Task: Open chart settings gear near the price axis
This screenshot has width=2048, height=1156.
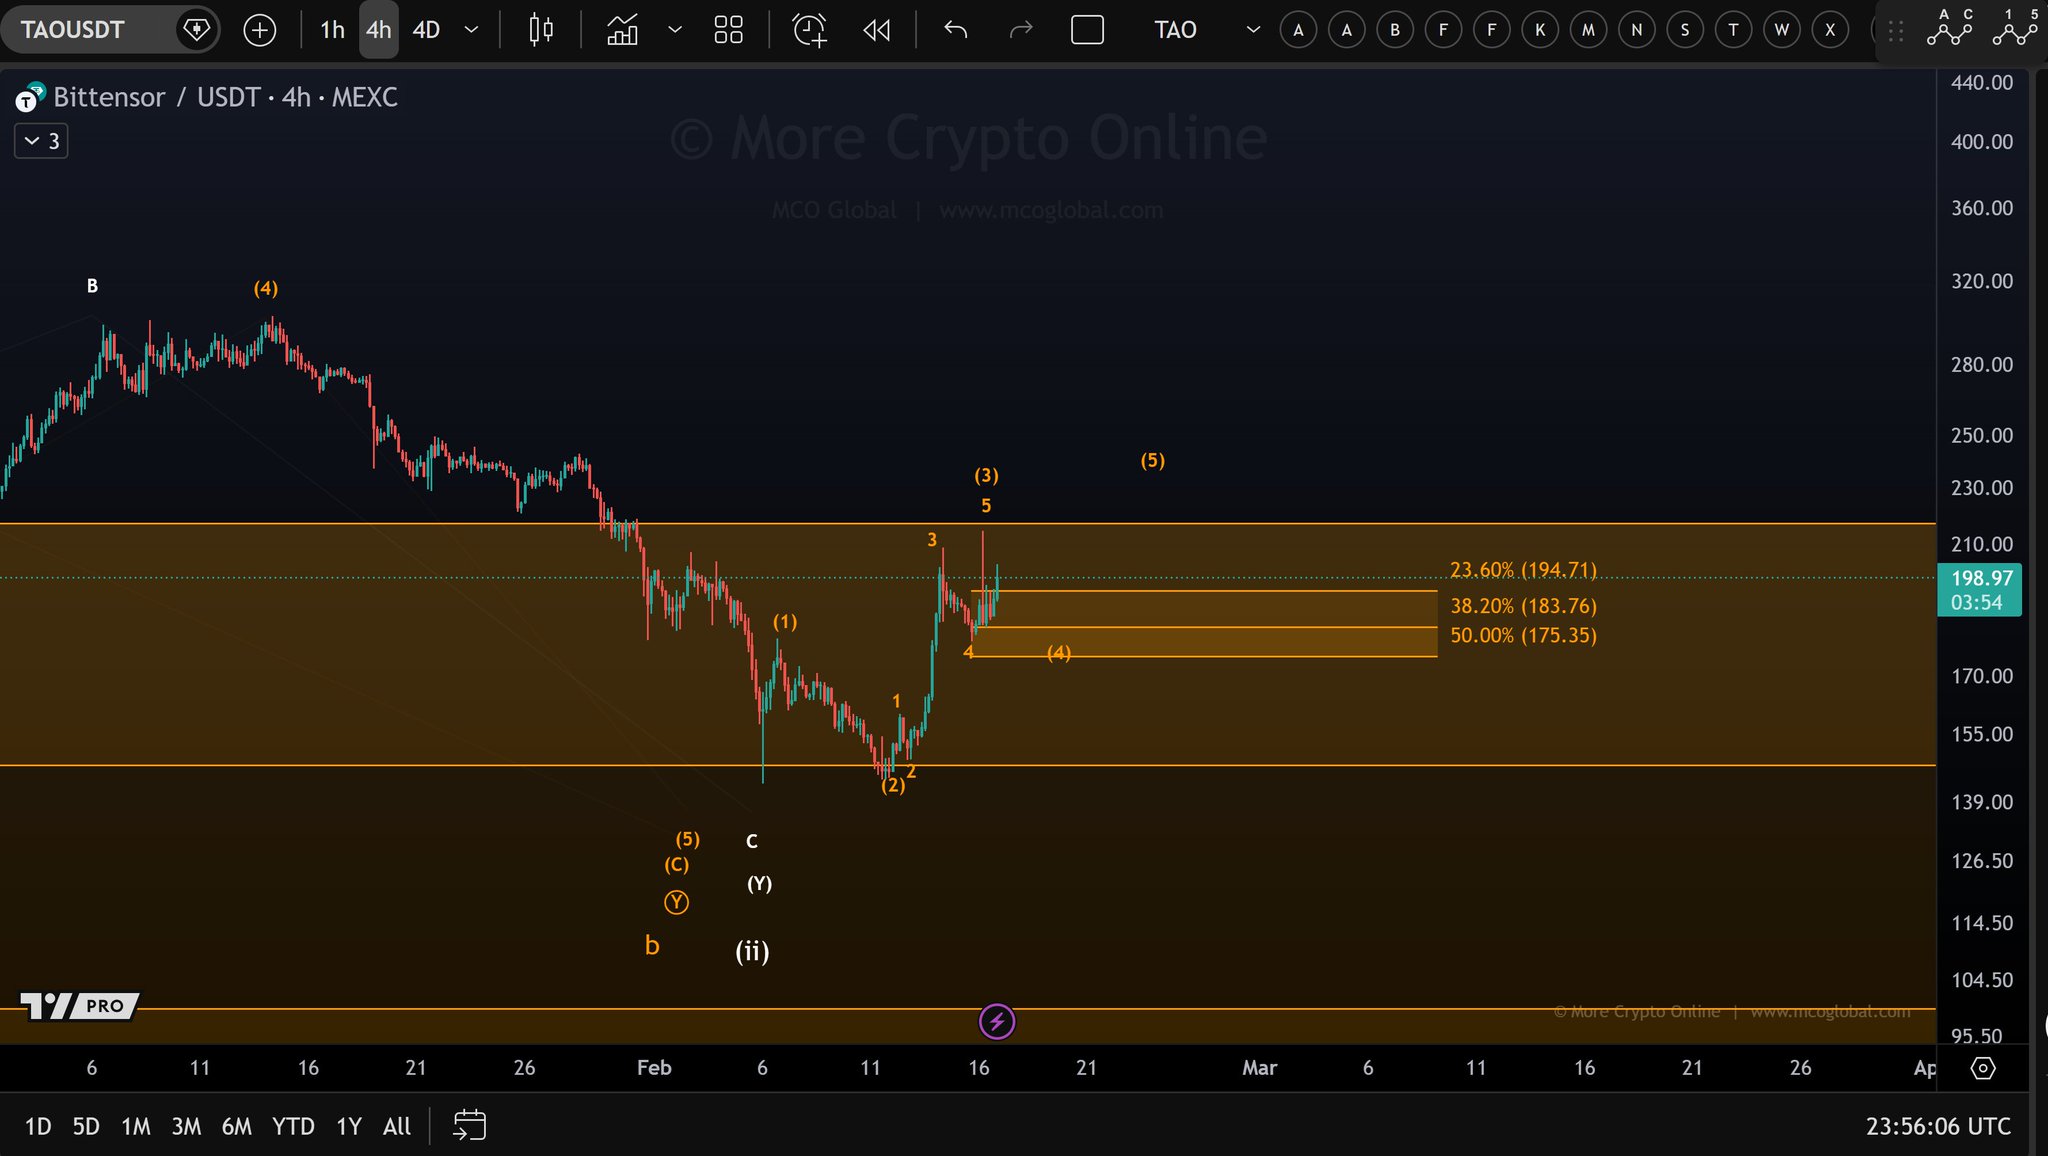Action: click(1982, 1068)
